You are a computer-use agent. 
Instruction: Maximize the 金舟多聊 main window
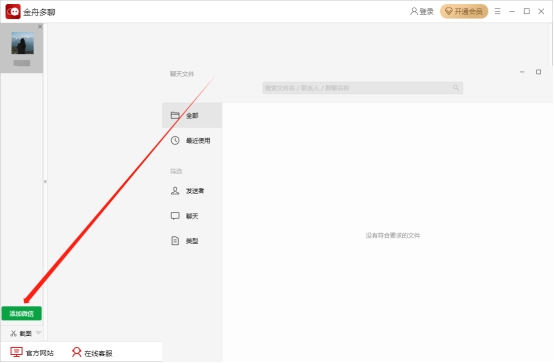[527, 11]
